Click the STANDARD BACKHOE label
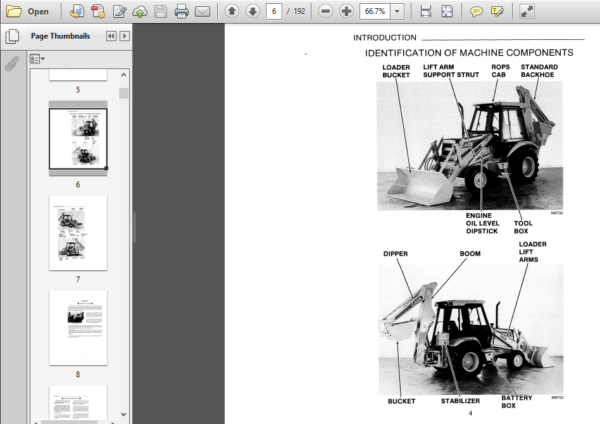Image resolution: width=600 pixels, height=424 pixels. point(539,71)
